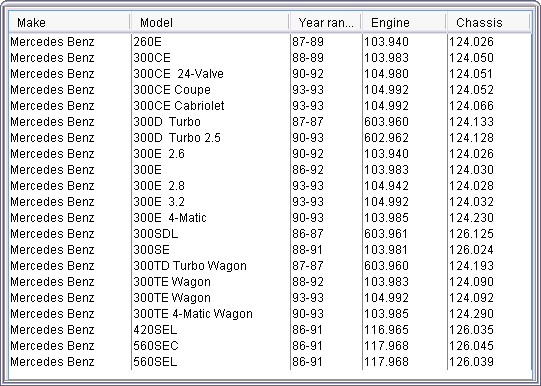Image resolution: width=541 pixels, height=386 pixels.
Task: Select the 300CE Cabriolet model cell
Action: [211, 106]
